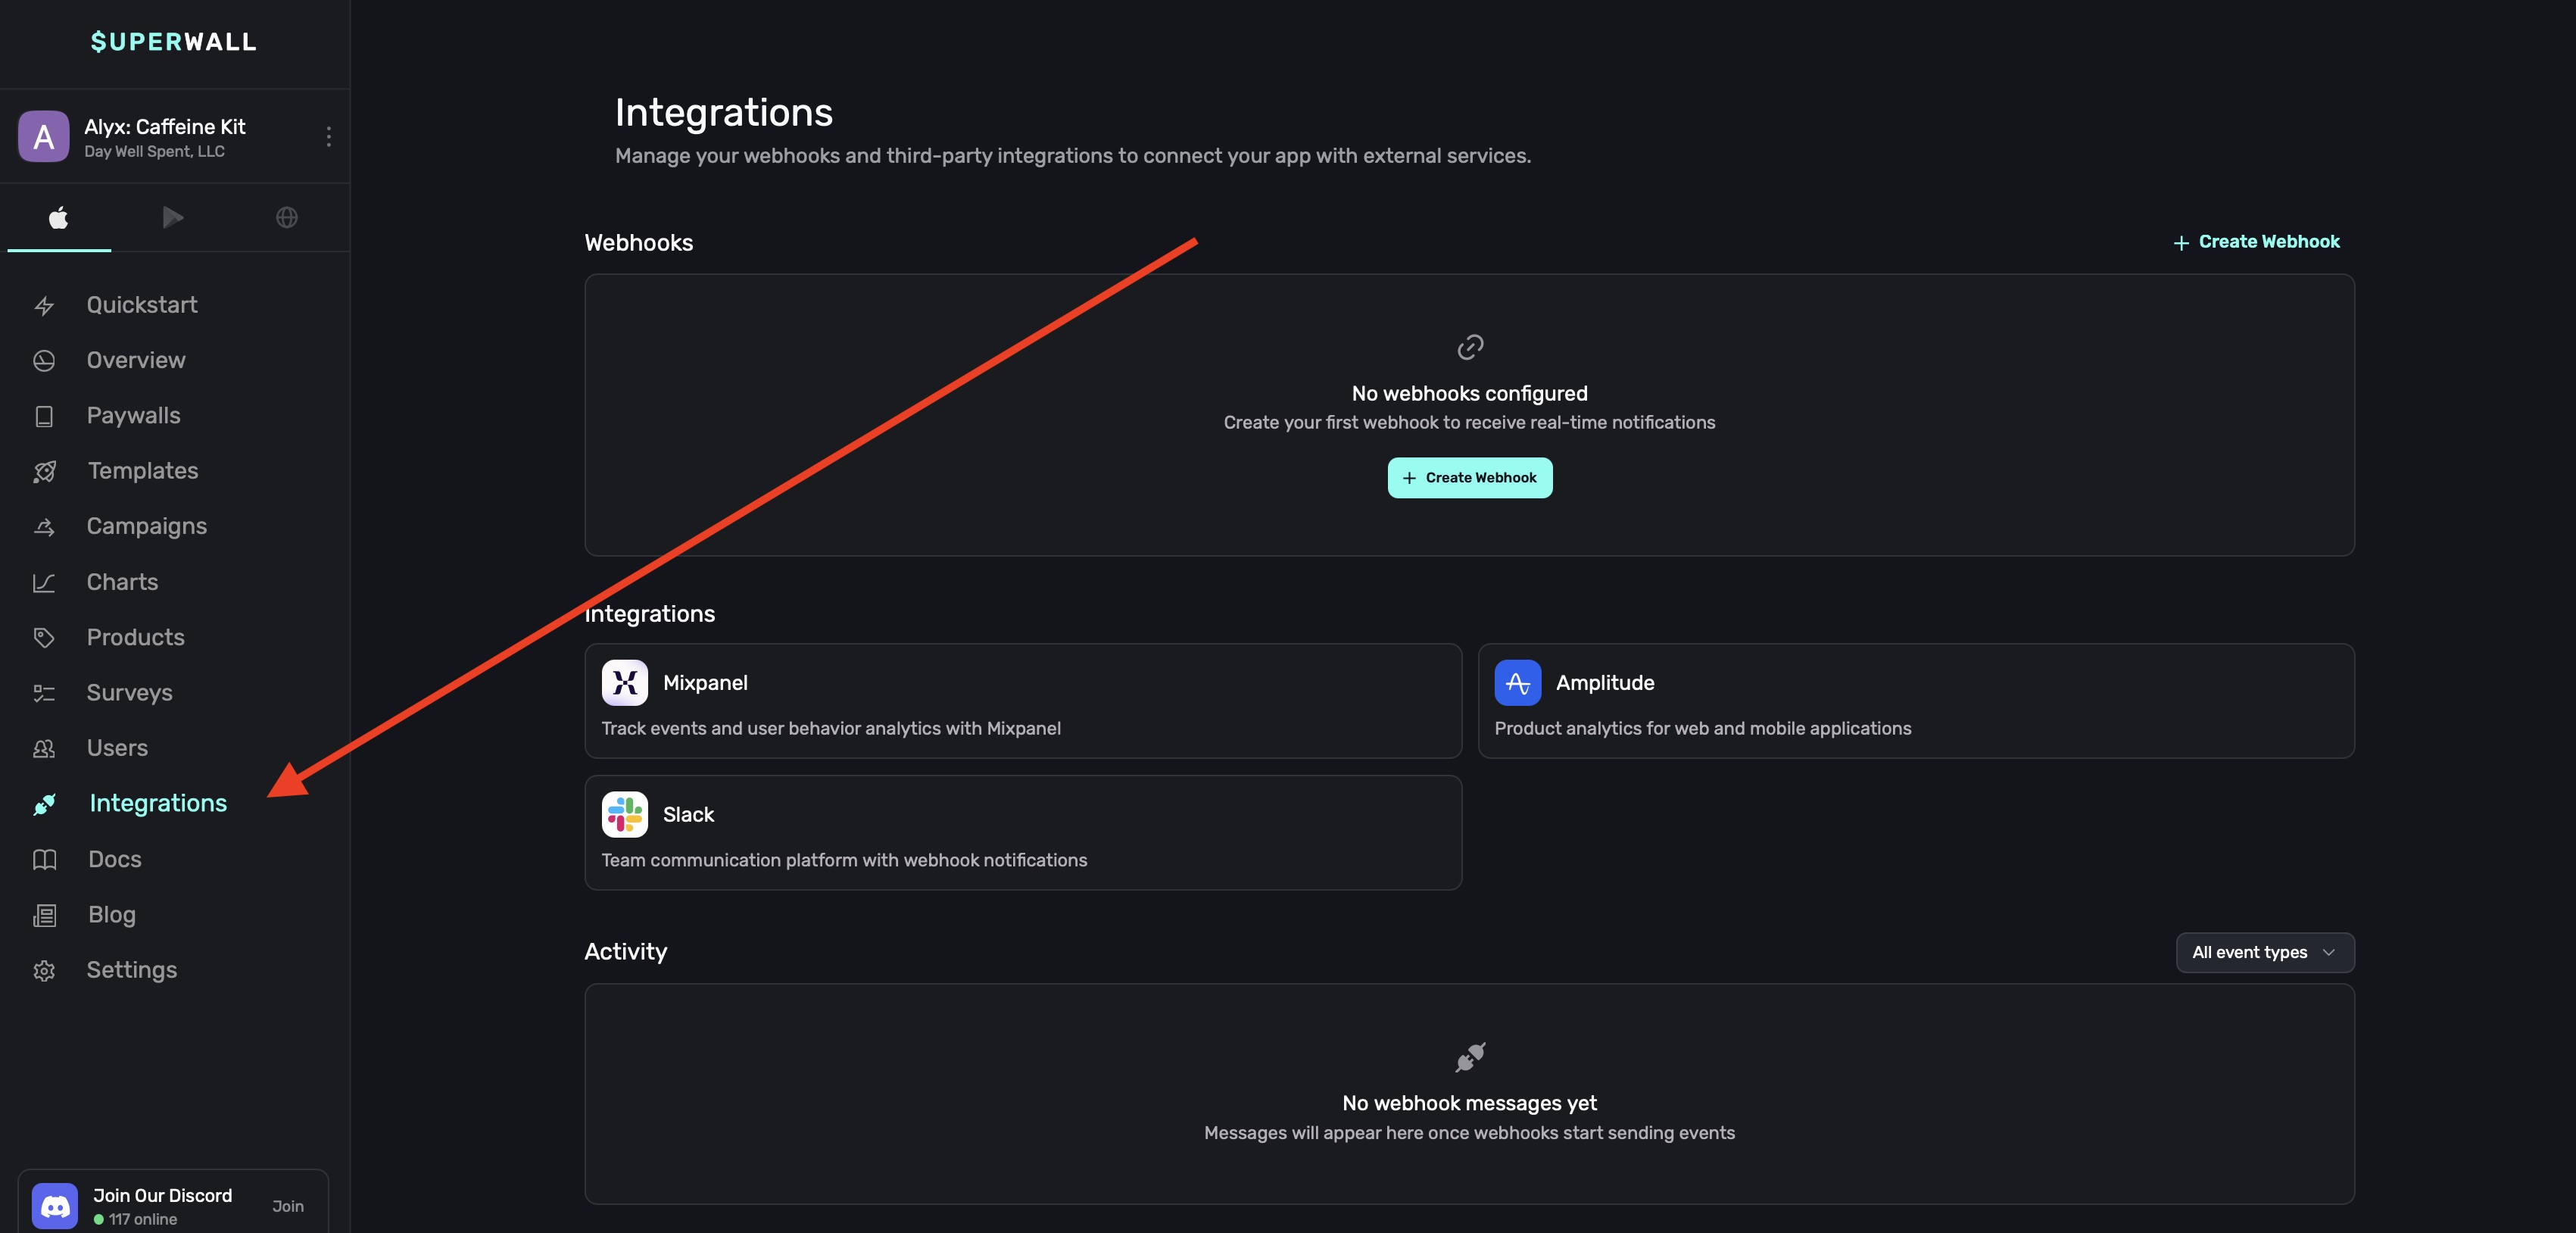
Task: Click the Alyx app avatar icon
Action: [x=44, y=137]
